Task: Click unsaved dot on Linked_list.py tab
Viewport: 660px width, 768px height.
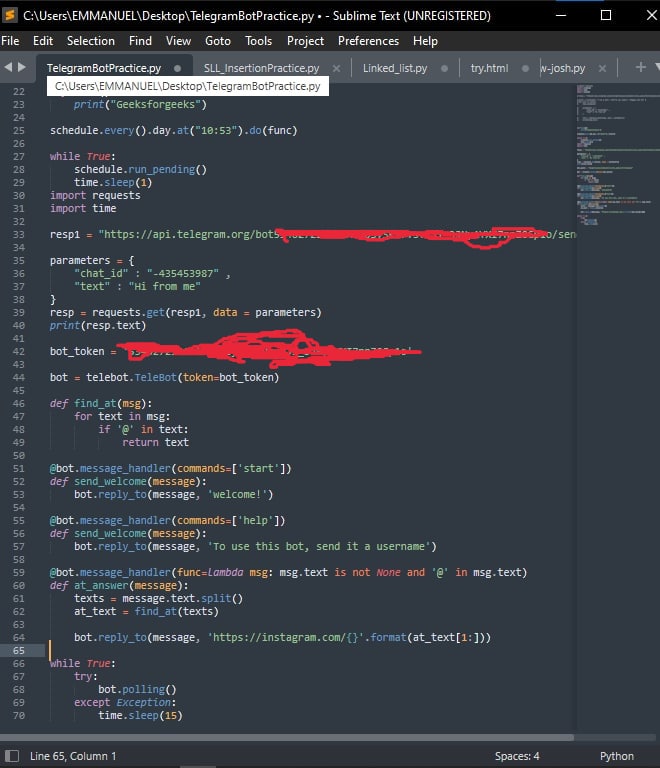Action: [x=444, y=69]
